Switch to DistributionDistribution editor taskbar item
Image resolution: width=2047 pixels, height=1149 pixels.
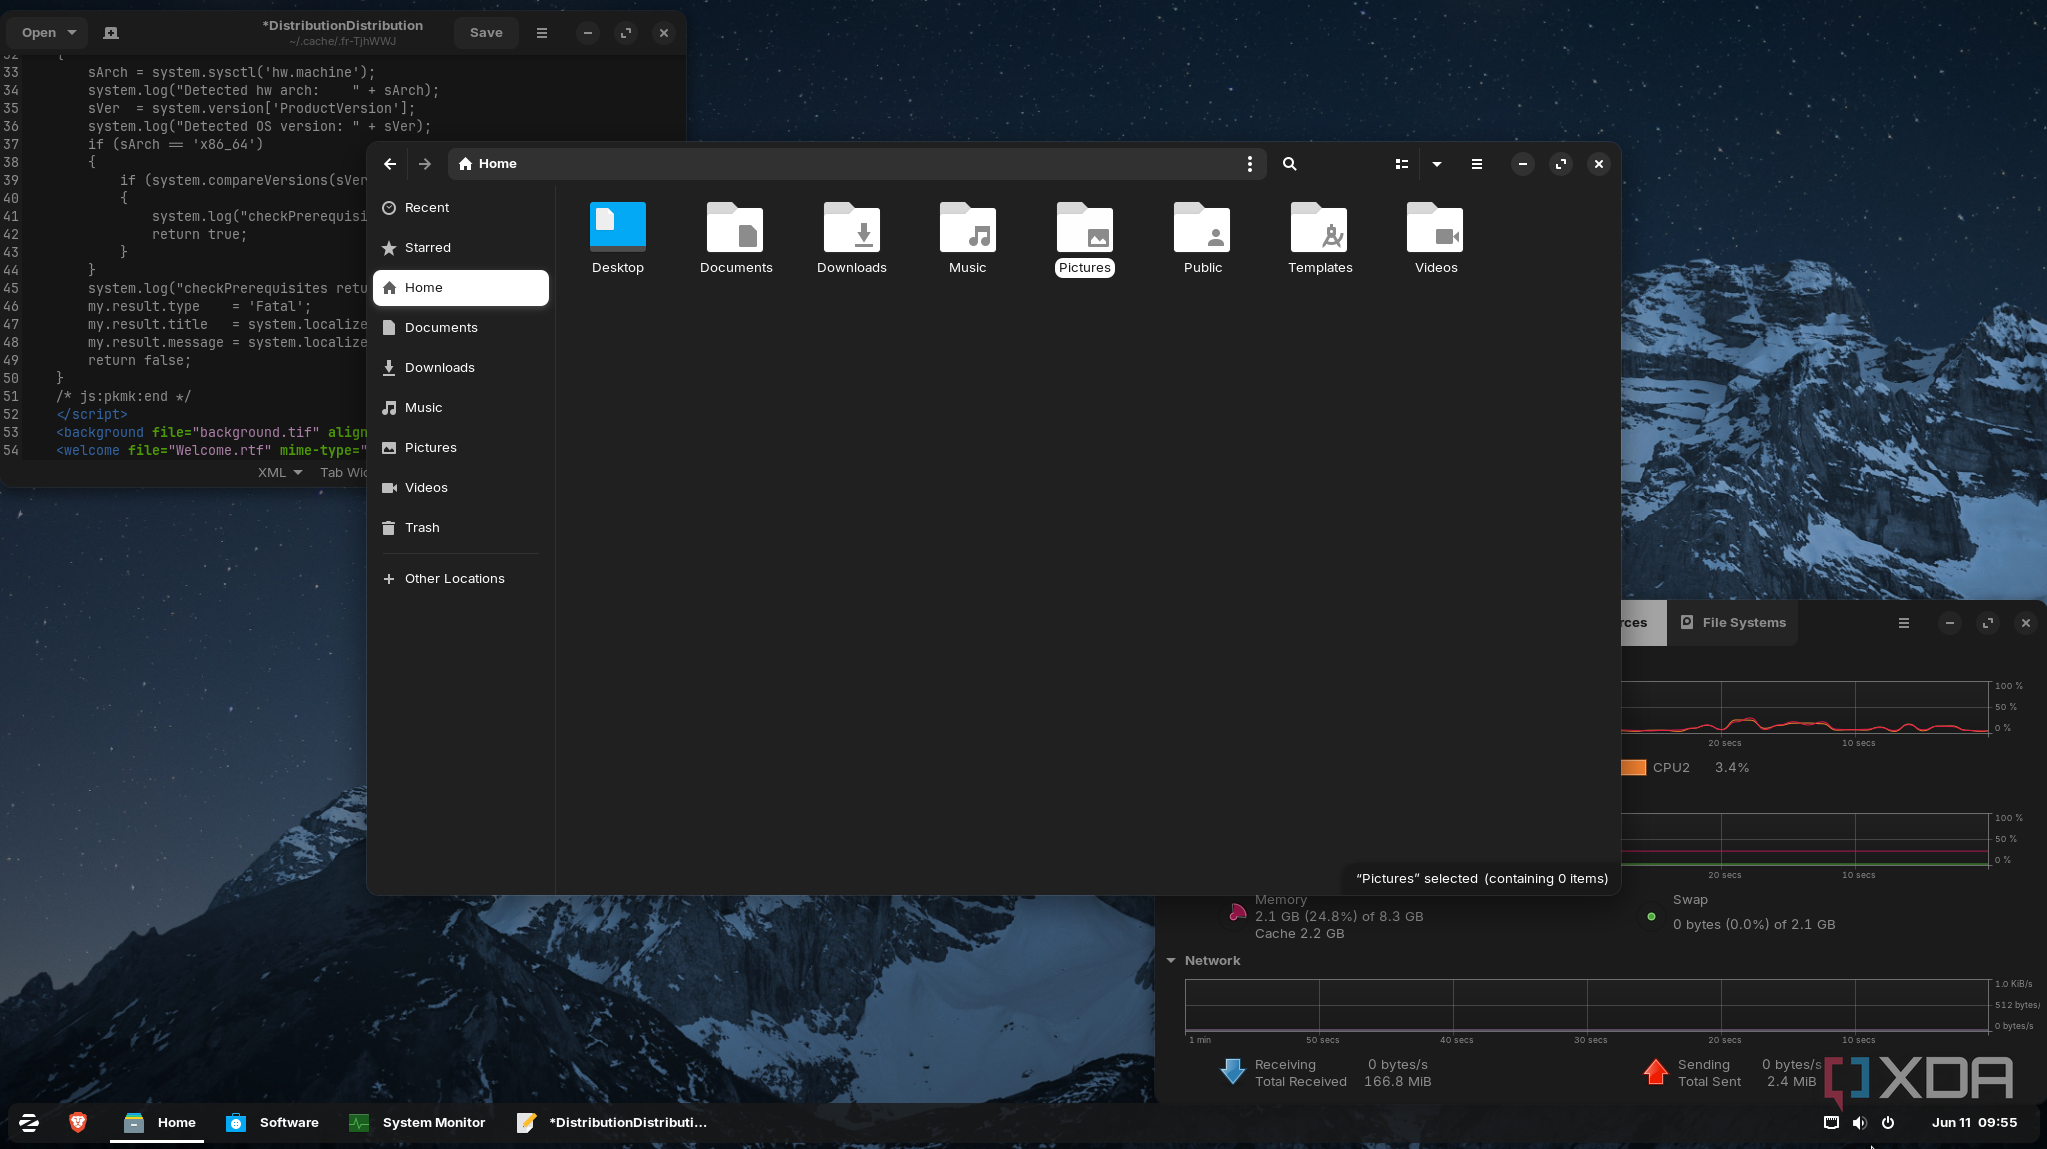coord(611,1123)
